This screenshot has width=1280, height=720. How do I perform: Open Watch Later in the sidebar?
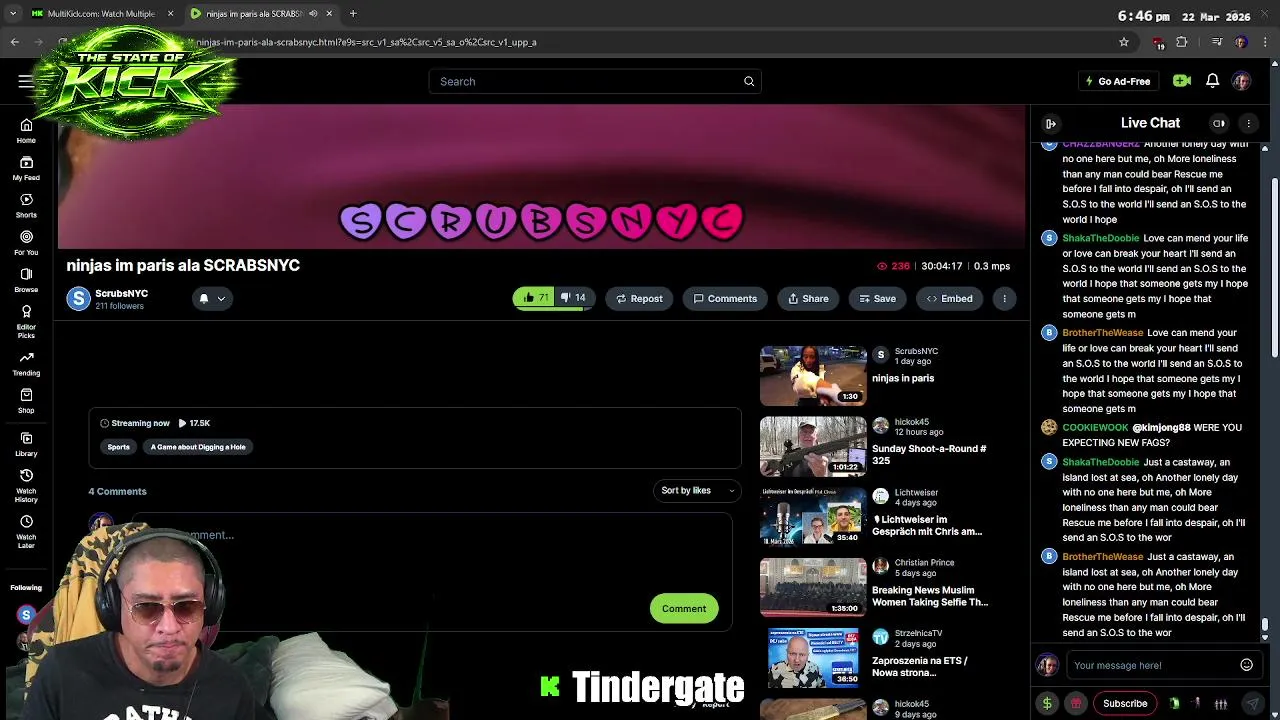(26, 531)
